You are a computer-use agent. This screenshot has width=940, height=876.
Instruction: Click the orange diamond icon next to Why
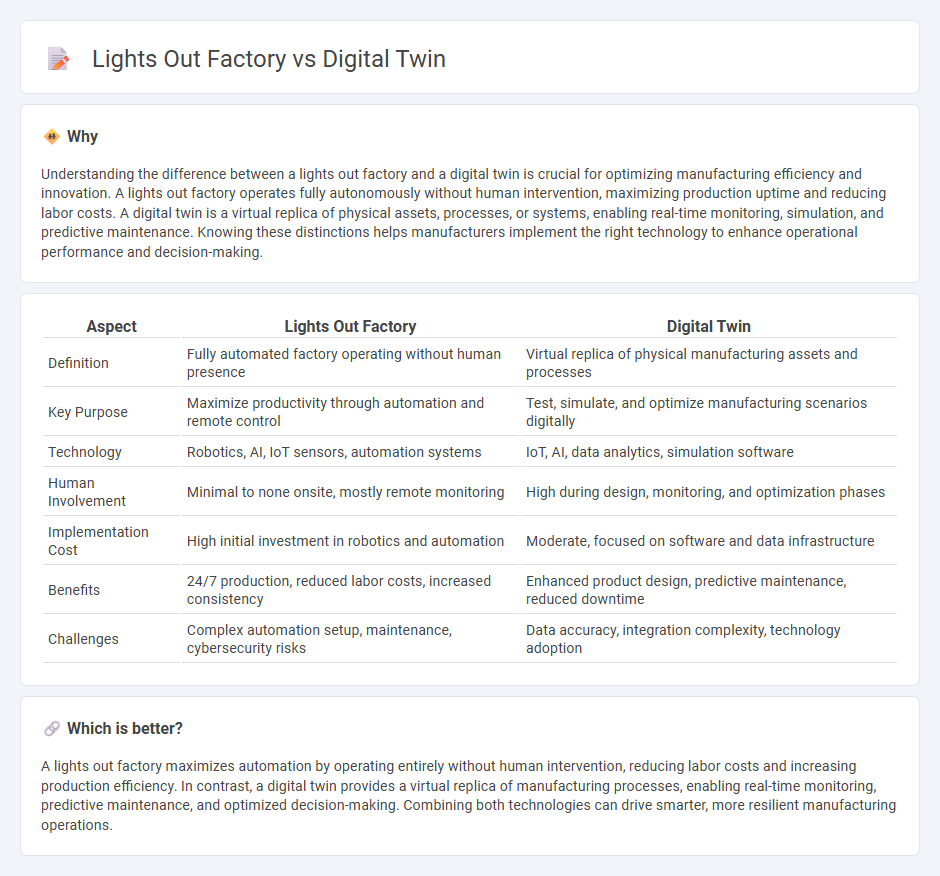[x=52, y=137]
